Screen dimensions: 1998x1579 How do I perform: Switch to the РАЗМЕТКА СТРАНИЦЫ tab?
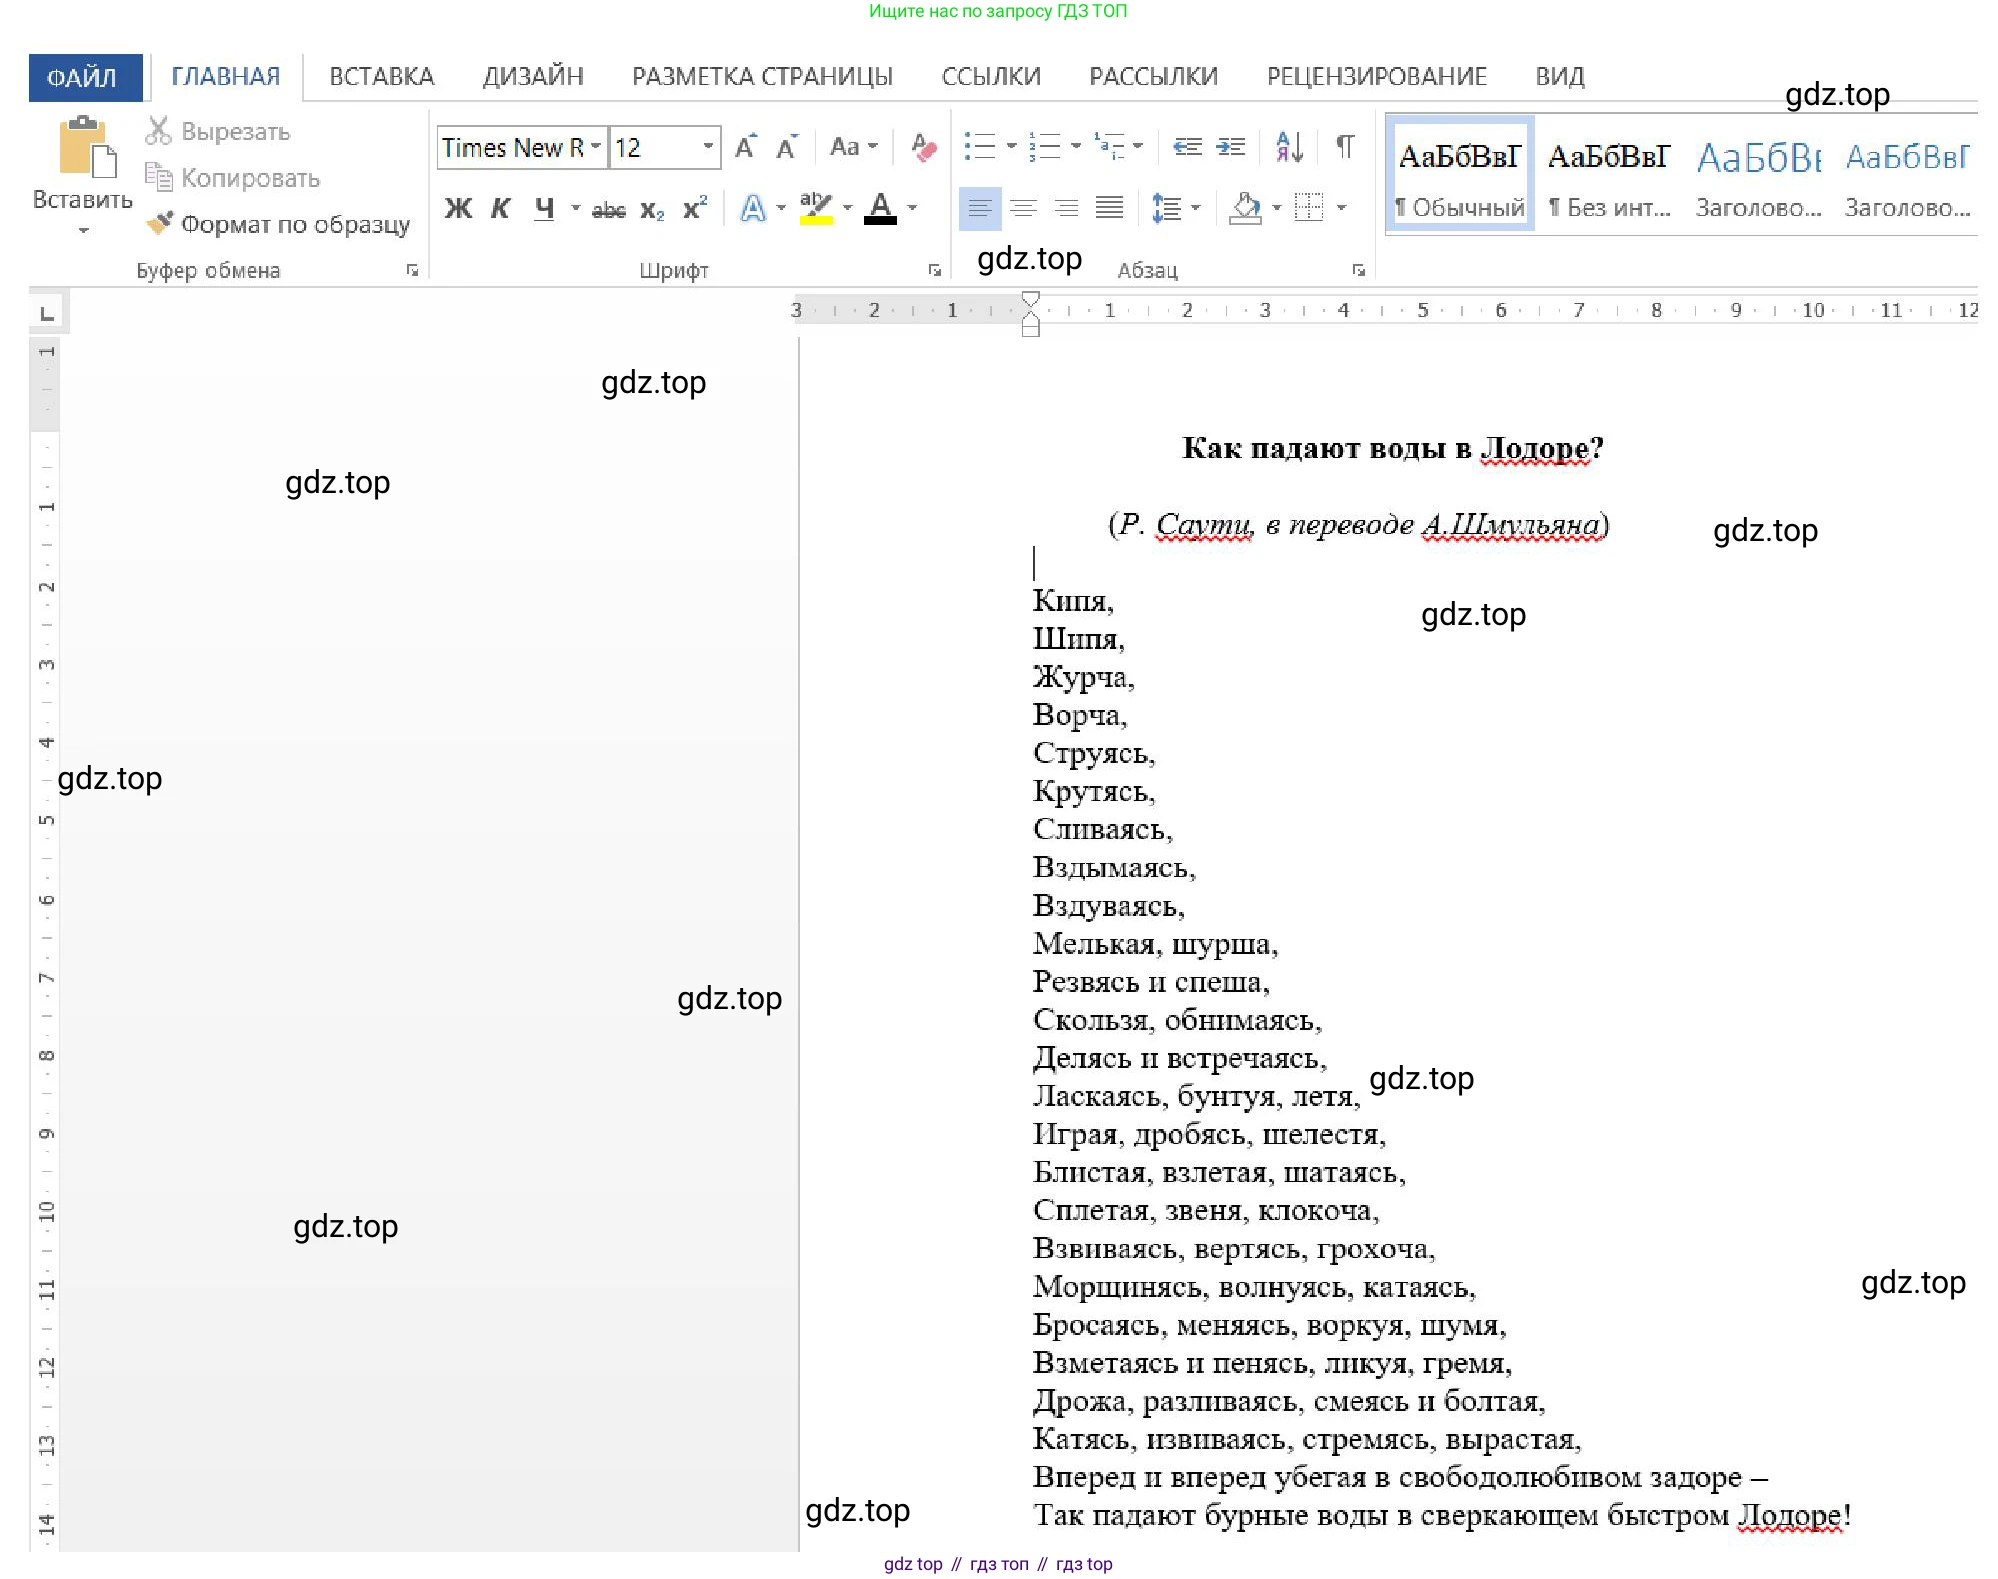(x=762, y=77)
